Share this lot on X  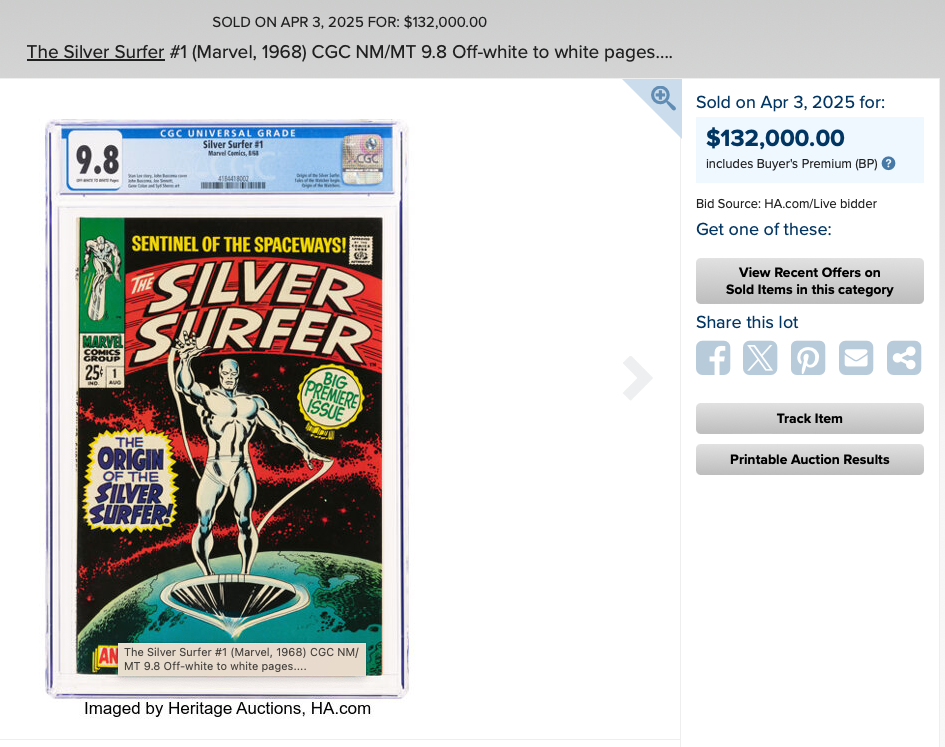pos(760,358)
